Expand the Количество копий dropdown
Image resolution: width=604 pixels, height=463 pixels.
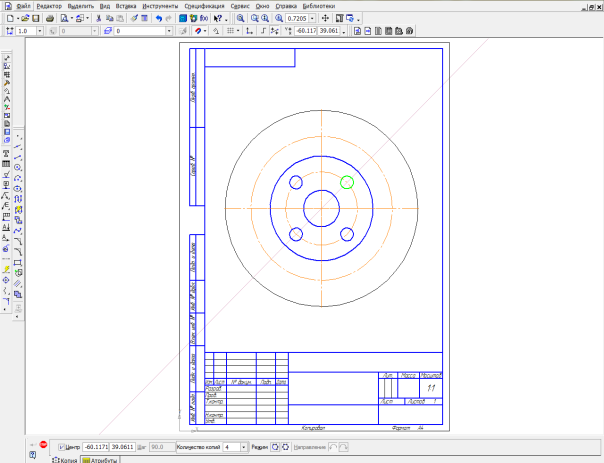(x=243, y=447)
